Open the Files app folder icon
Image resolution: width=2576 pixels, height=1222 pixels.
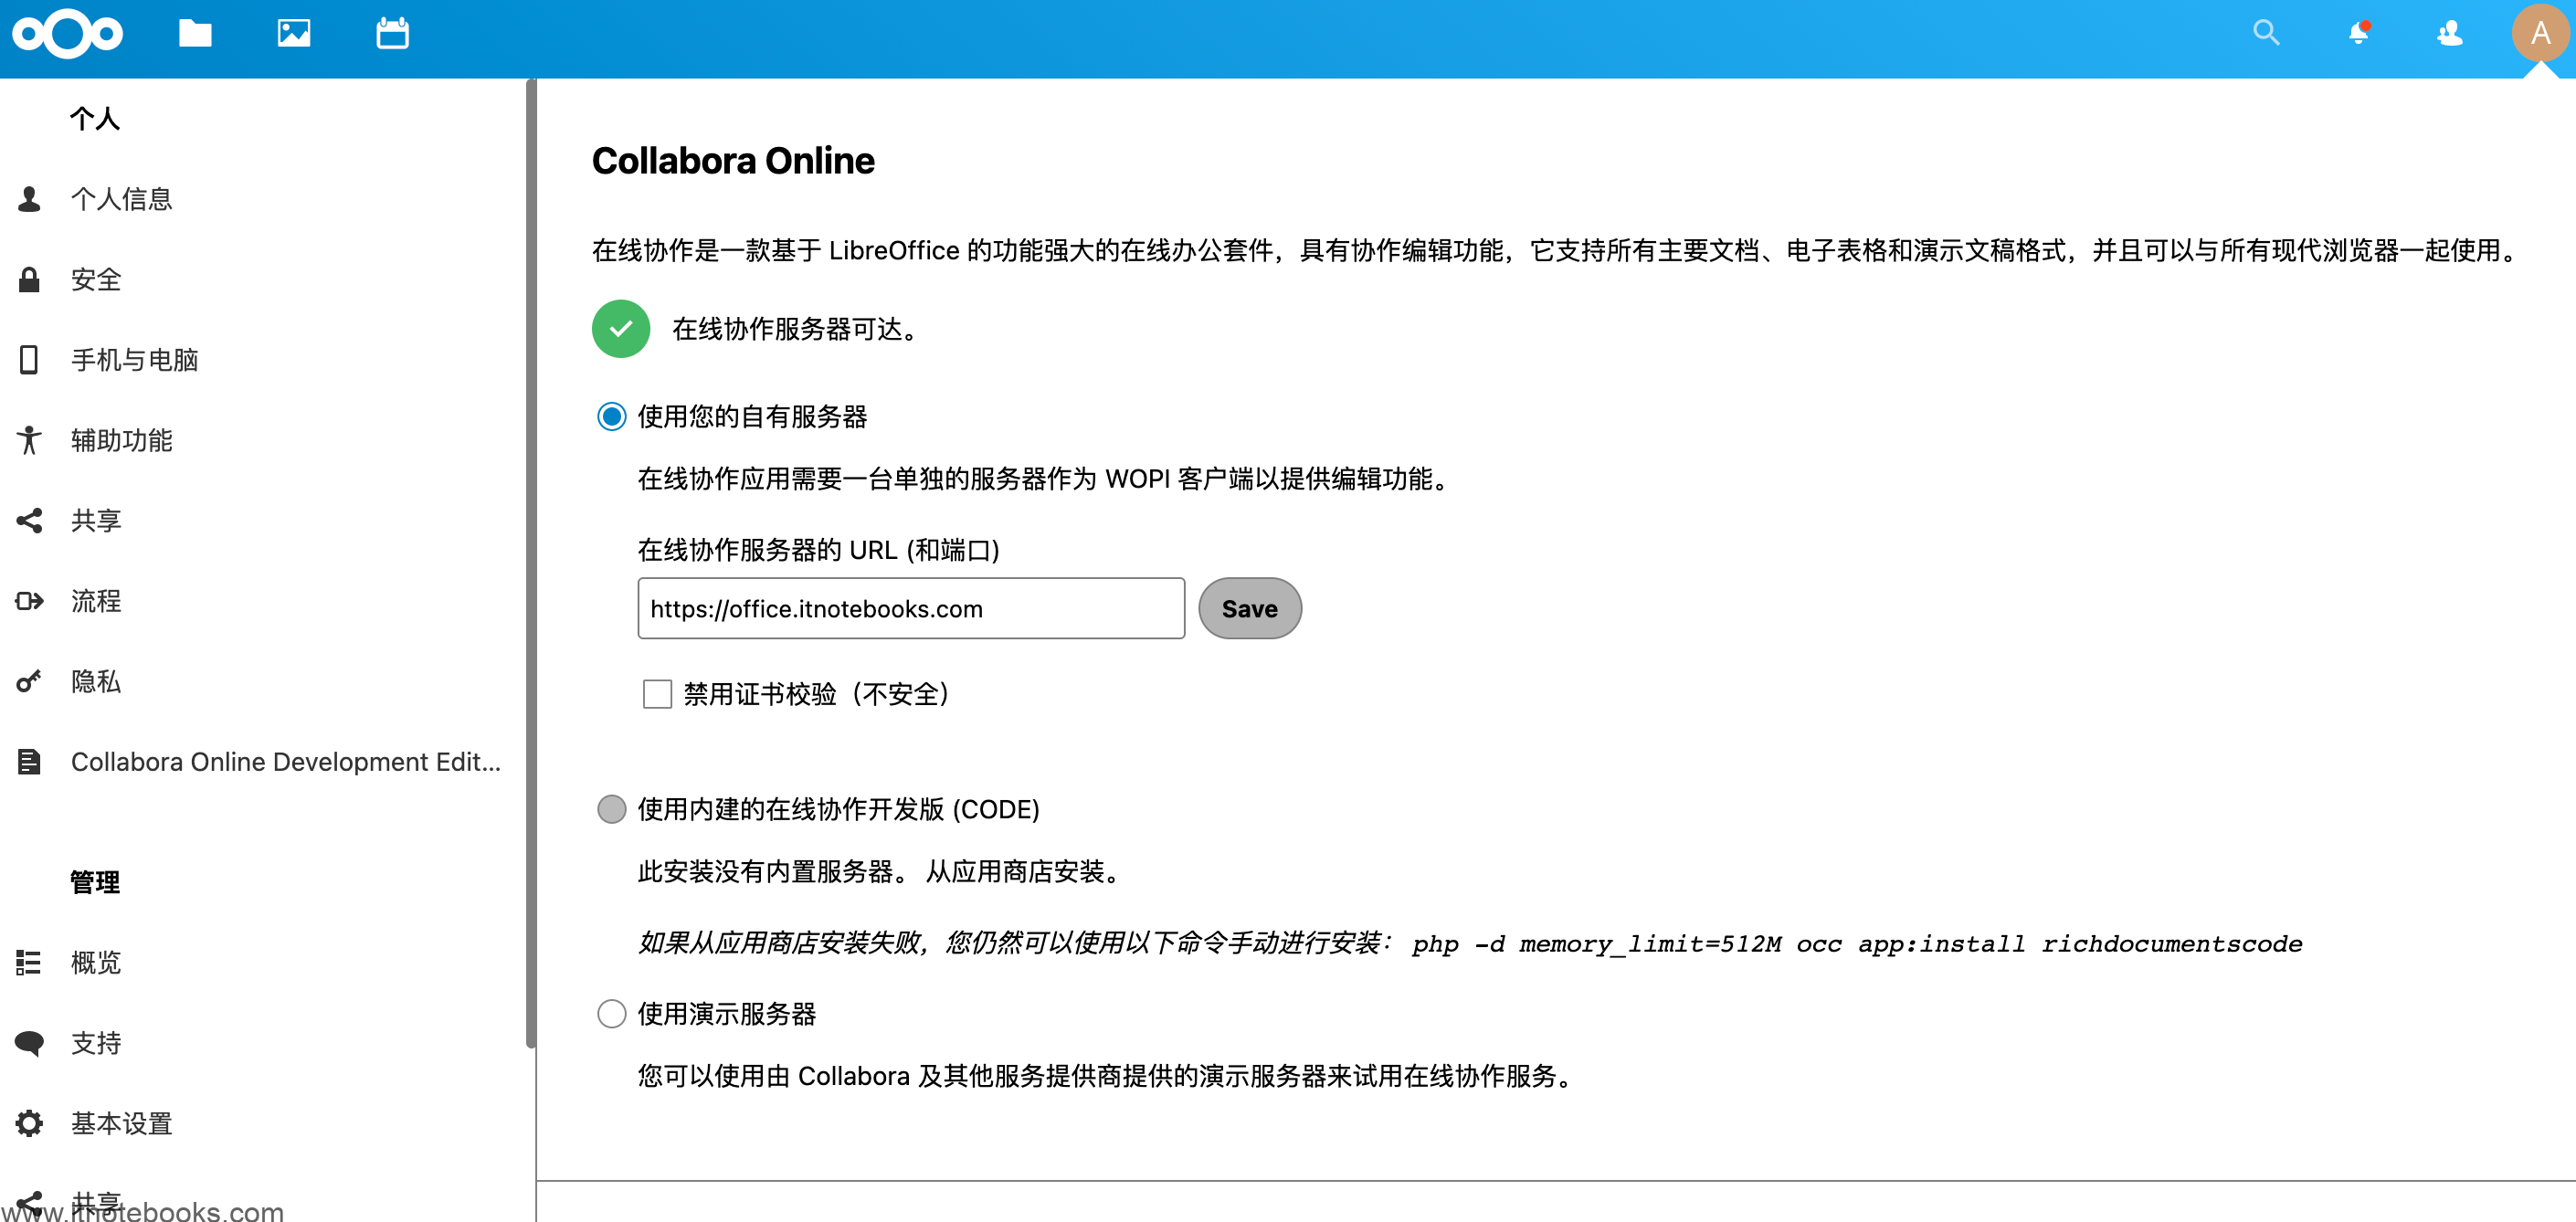point(195,34)
